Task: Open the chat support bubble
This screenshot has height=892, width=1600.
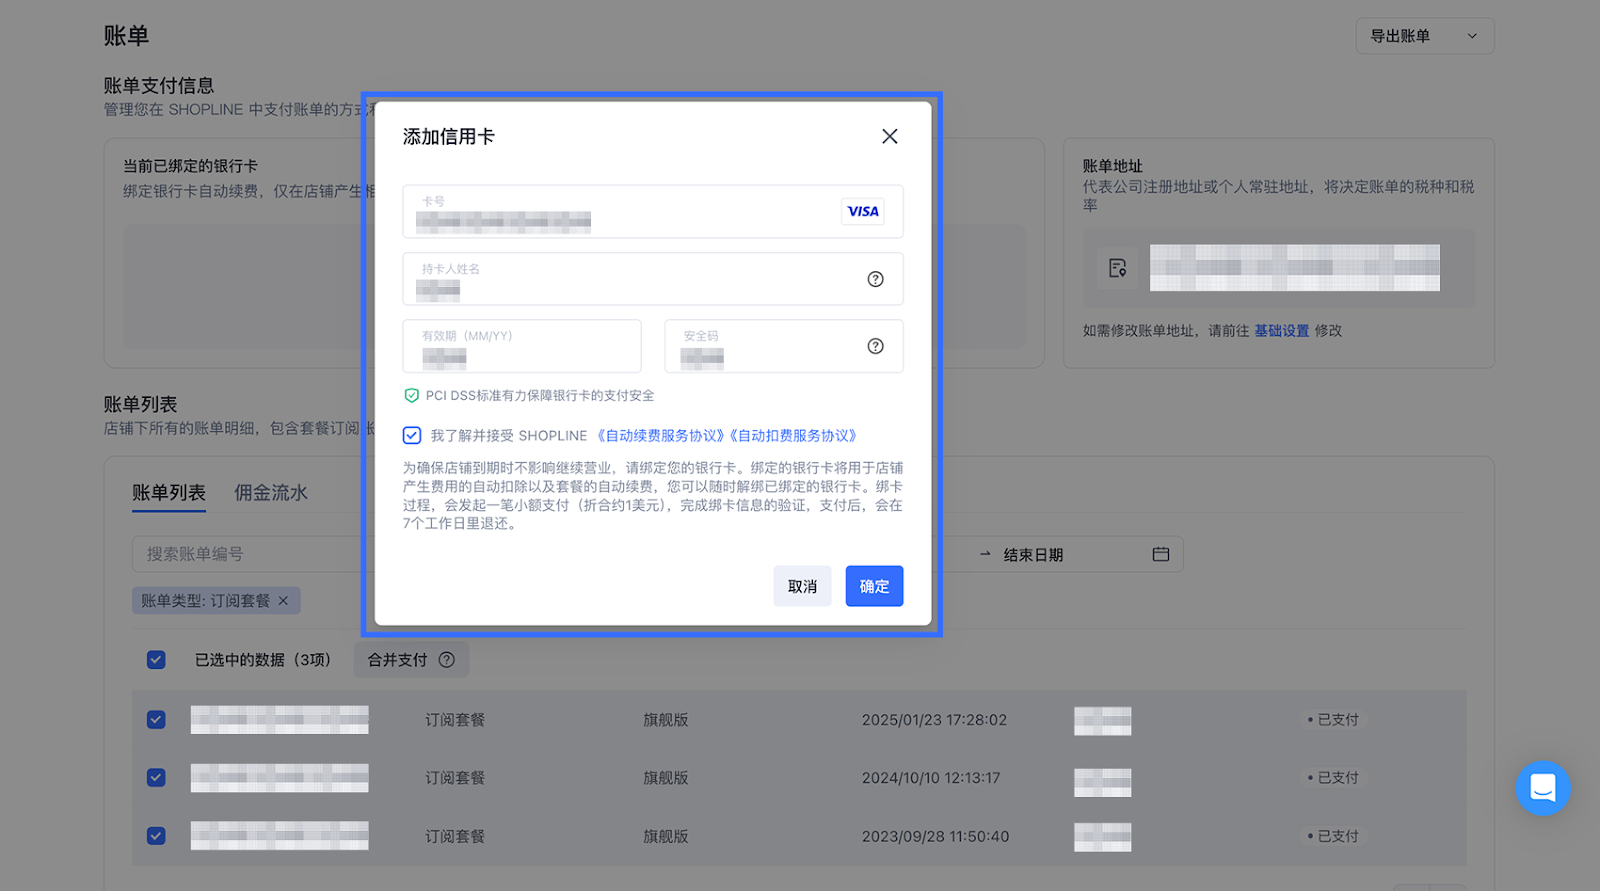Action: pos(1543,788)
